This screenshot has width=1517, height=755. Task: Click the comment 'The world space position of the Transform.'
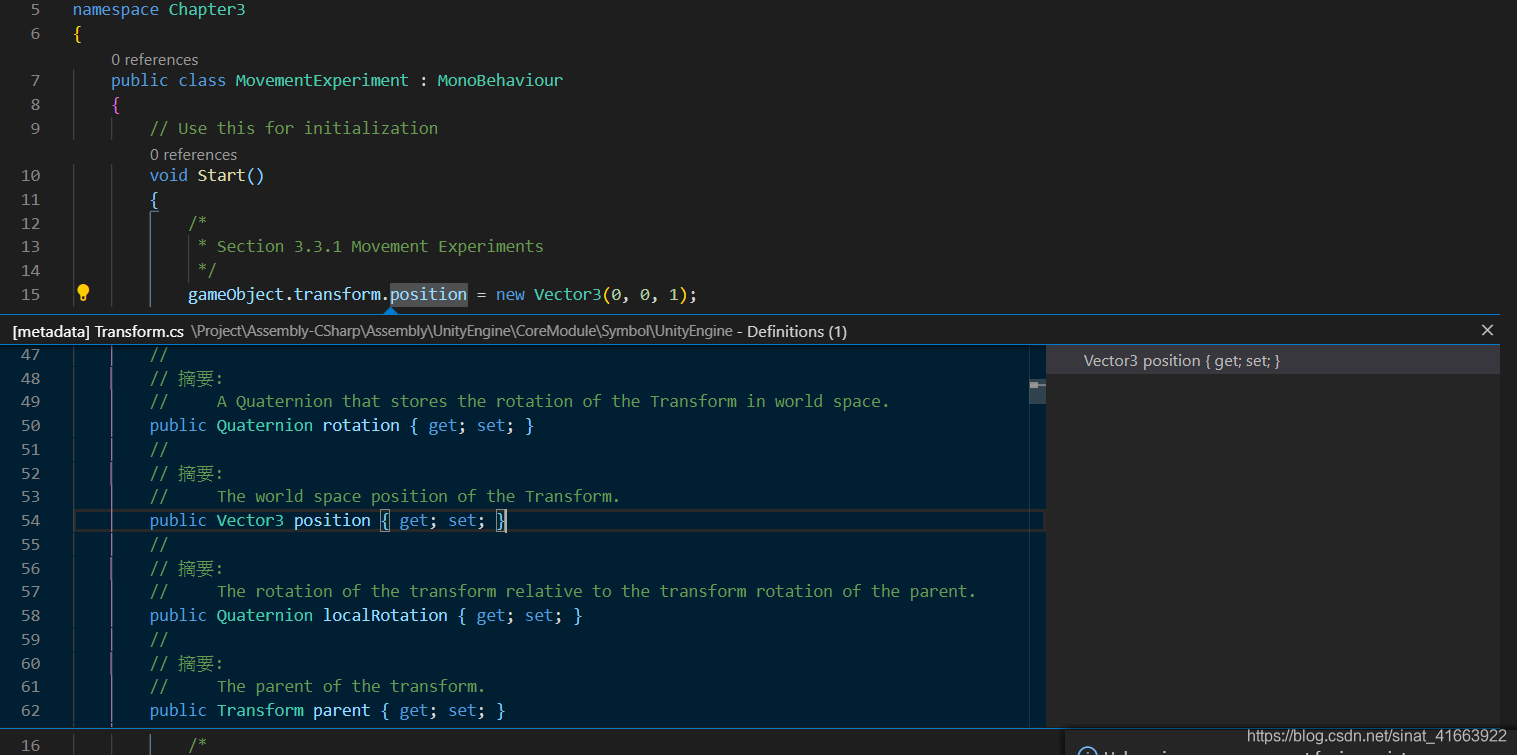(419, 496)
